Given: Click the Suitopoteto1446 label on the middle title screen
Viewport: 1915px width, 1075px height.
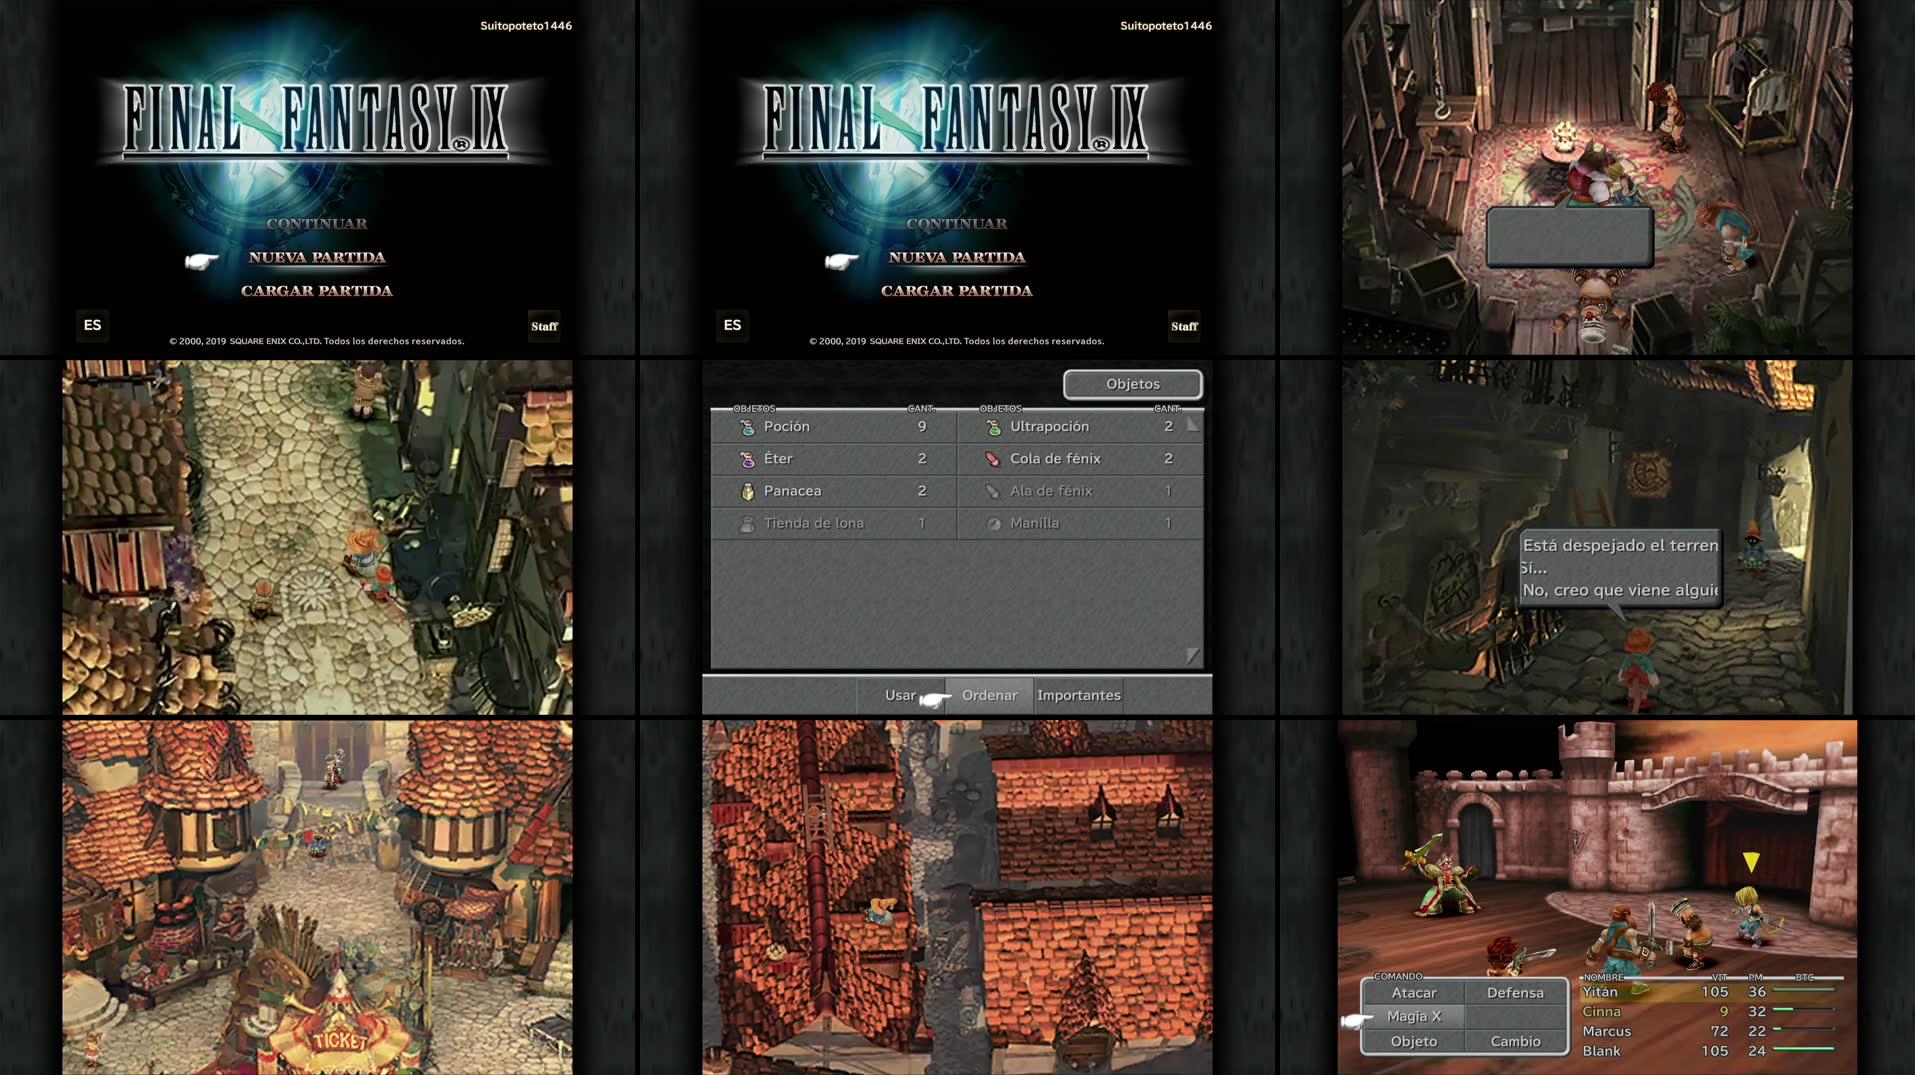Looking at the screenshot, I should [1166, 26].
